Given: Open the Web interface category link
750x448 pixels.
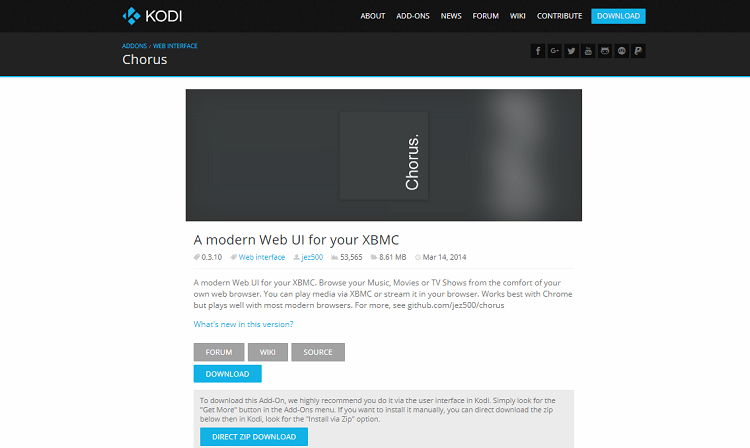Looking at the screenshot, I should (262, 257).
